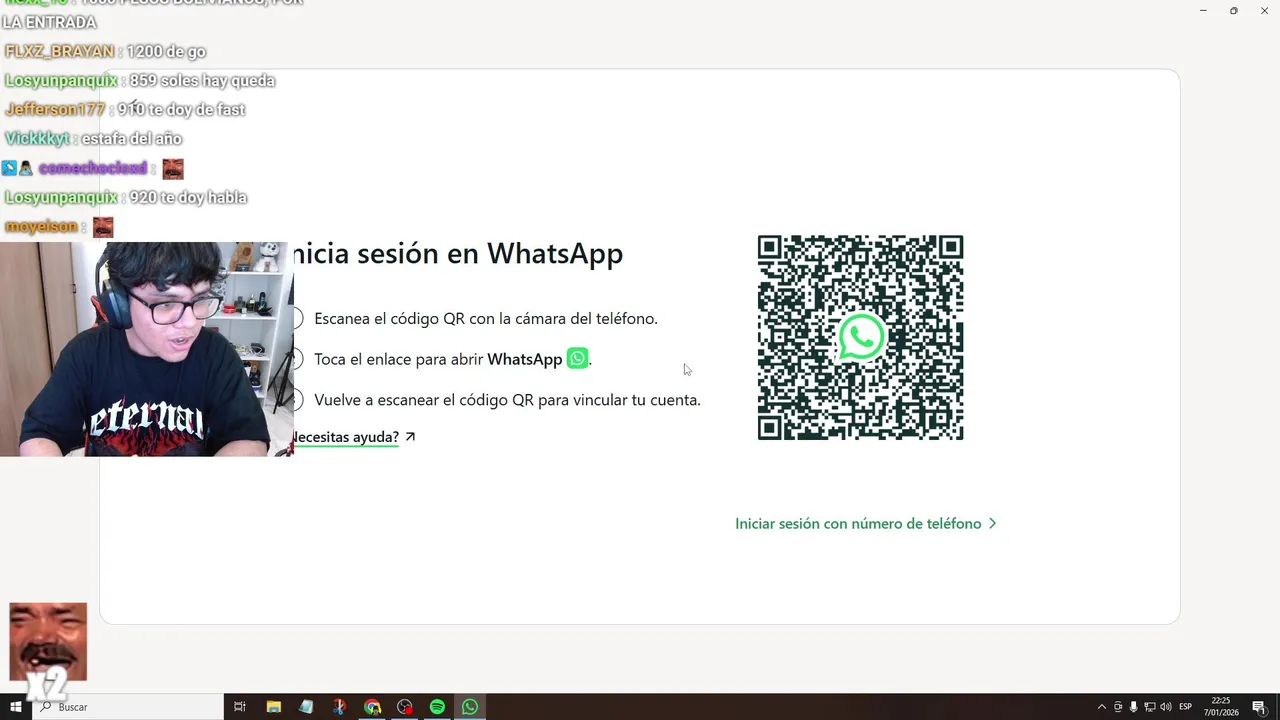Click badge icons before 'comechocioxd'
Screen dimensions: 1280x720
pyautogui.click(x=17, y=168)
